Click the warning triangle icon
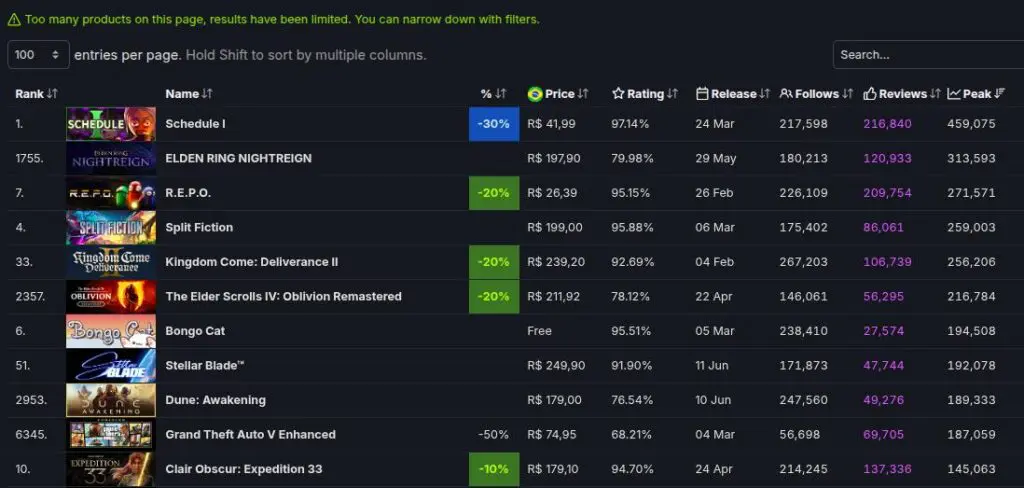 14,20
